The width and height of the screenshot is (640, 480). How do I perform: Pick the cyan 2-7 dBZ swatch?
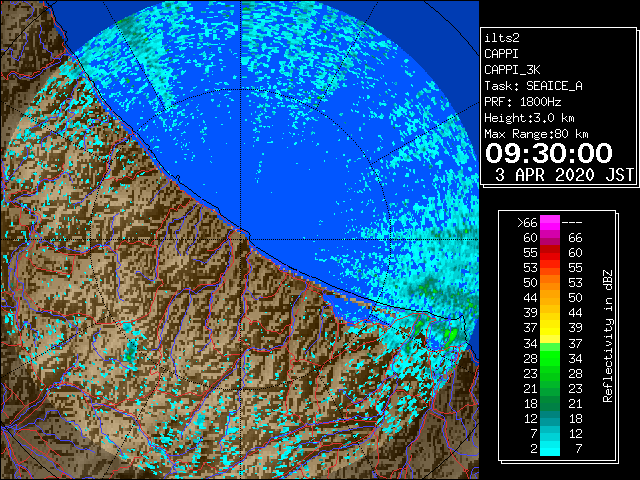(x=550, y=448)
